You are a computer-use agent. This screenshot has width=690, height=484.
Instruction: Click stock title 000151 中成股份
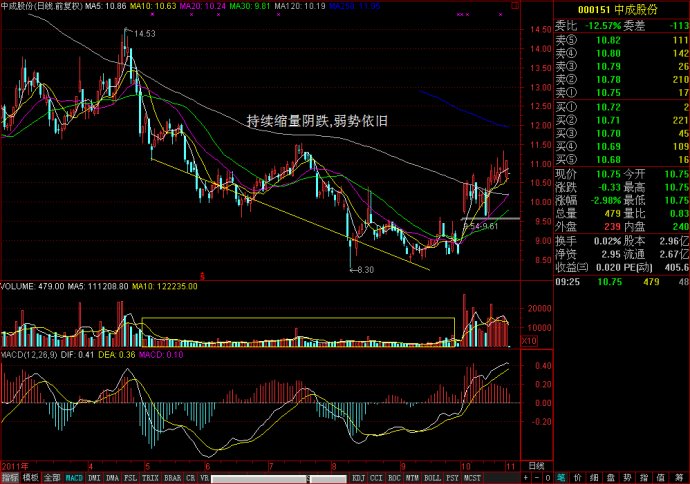[x=617, y=9]
